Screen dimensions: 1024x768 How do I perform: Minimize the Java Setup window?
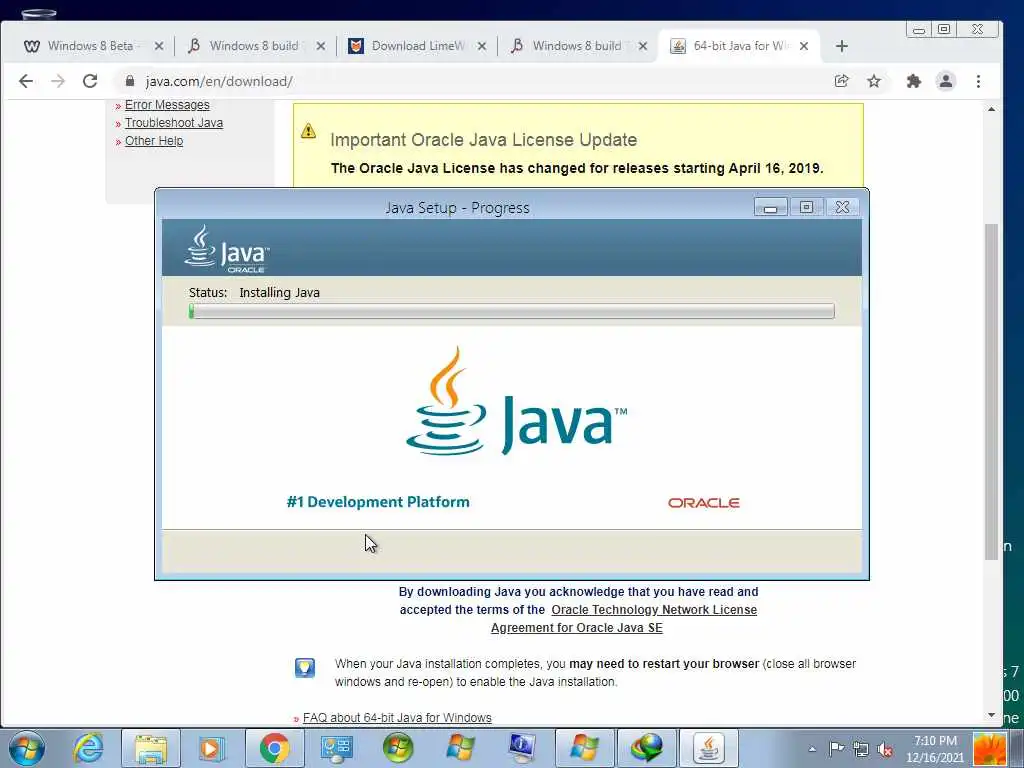click(x=771, y=207)
